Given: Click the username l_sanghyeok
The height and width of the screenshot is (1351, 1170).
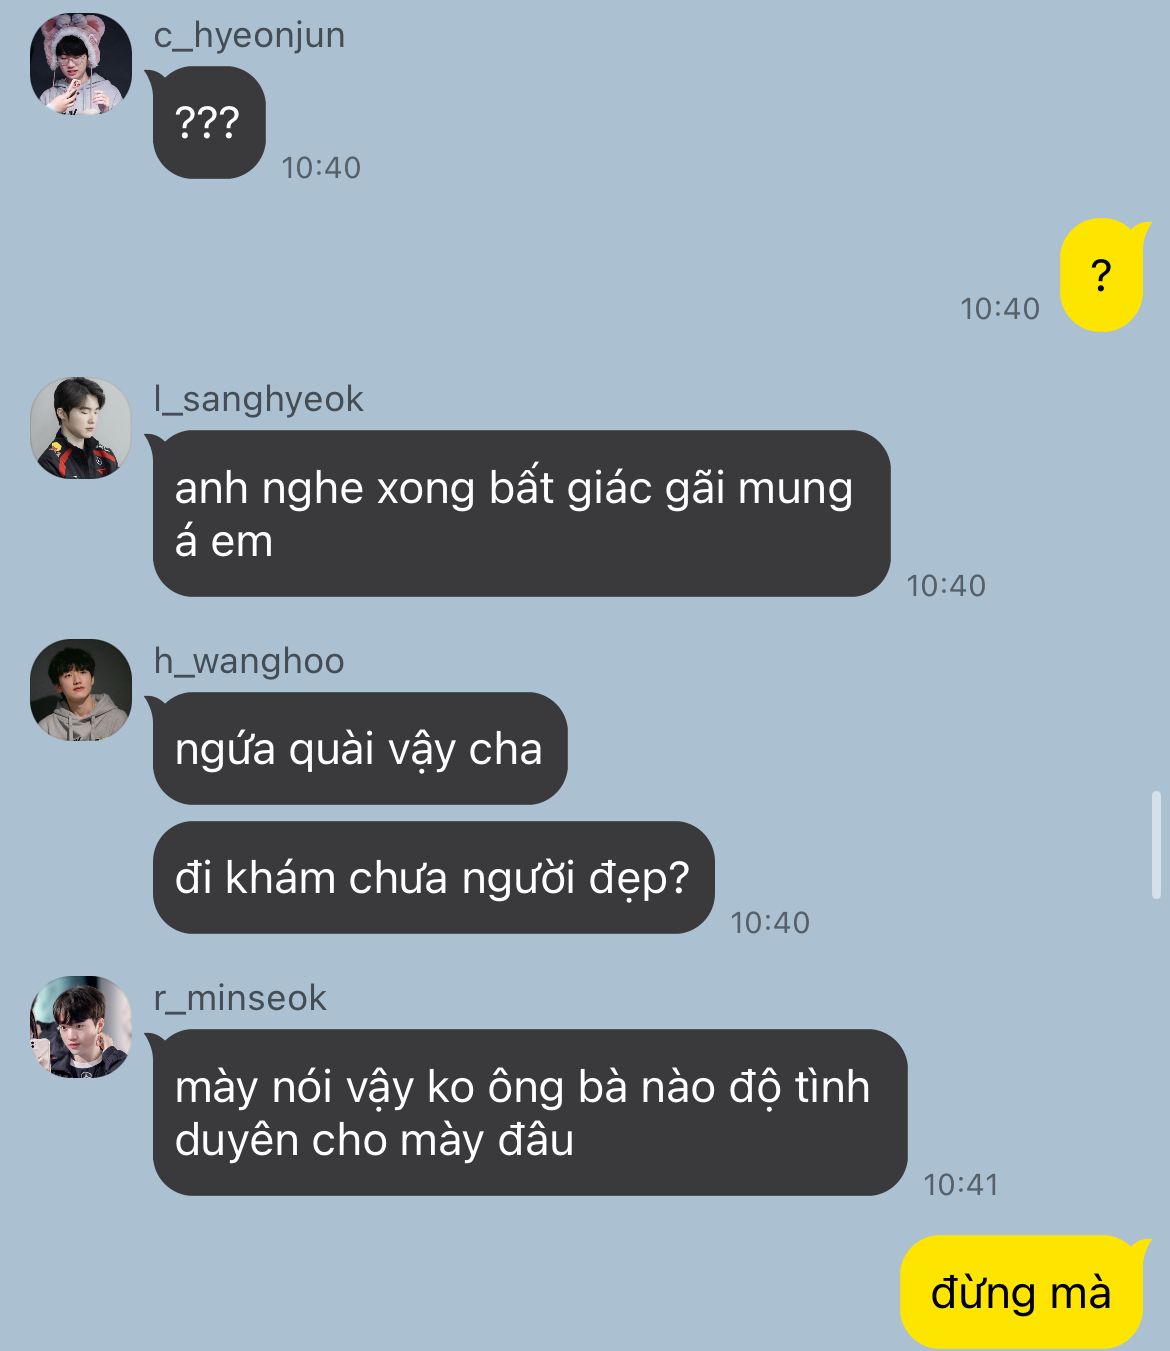Looking at the screenshot, I should (x=258, y=399).
